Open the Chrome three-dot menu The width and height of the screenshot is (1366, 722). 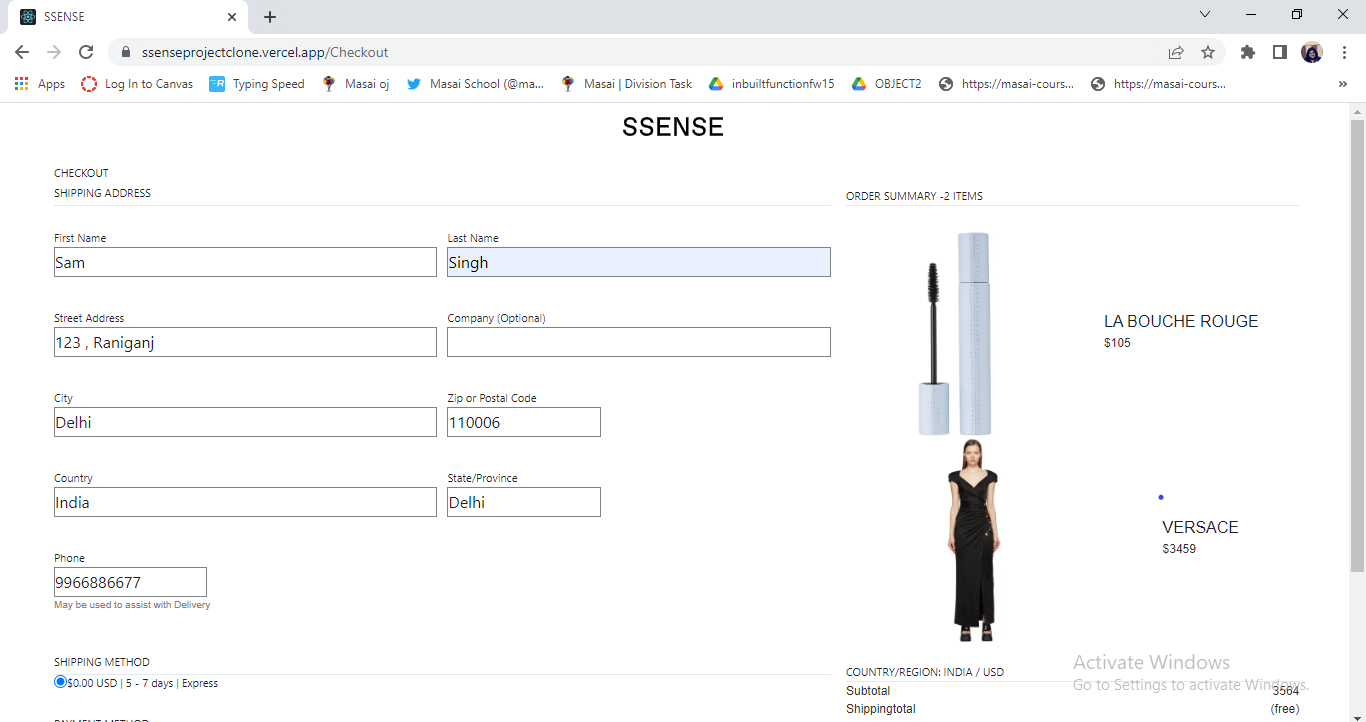pos(1344,52)
